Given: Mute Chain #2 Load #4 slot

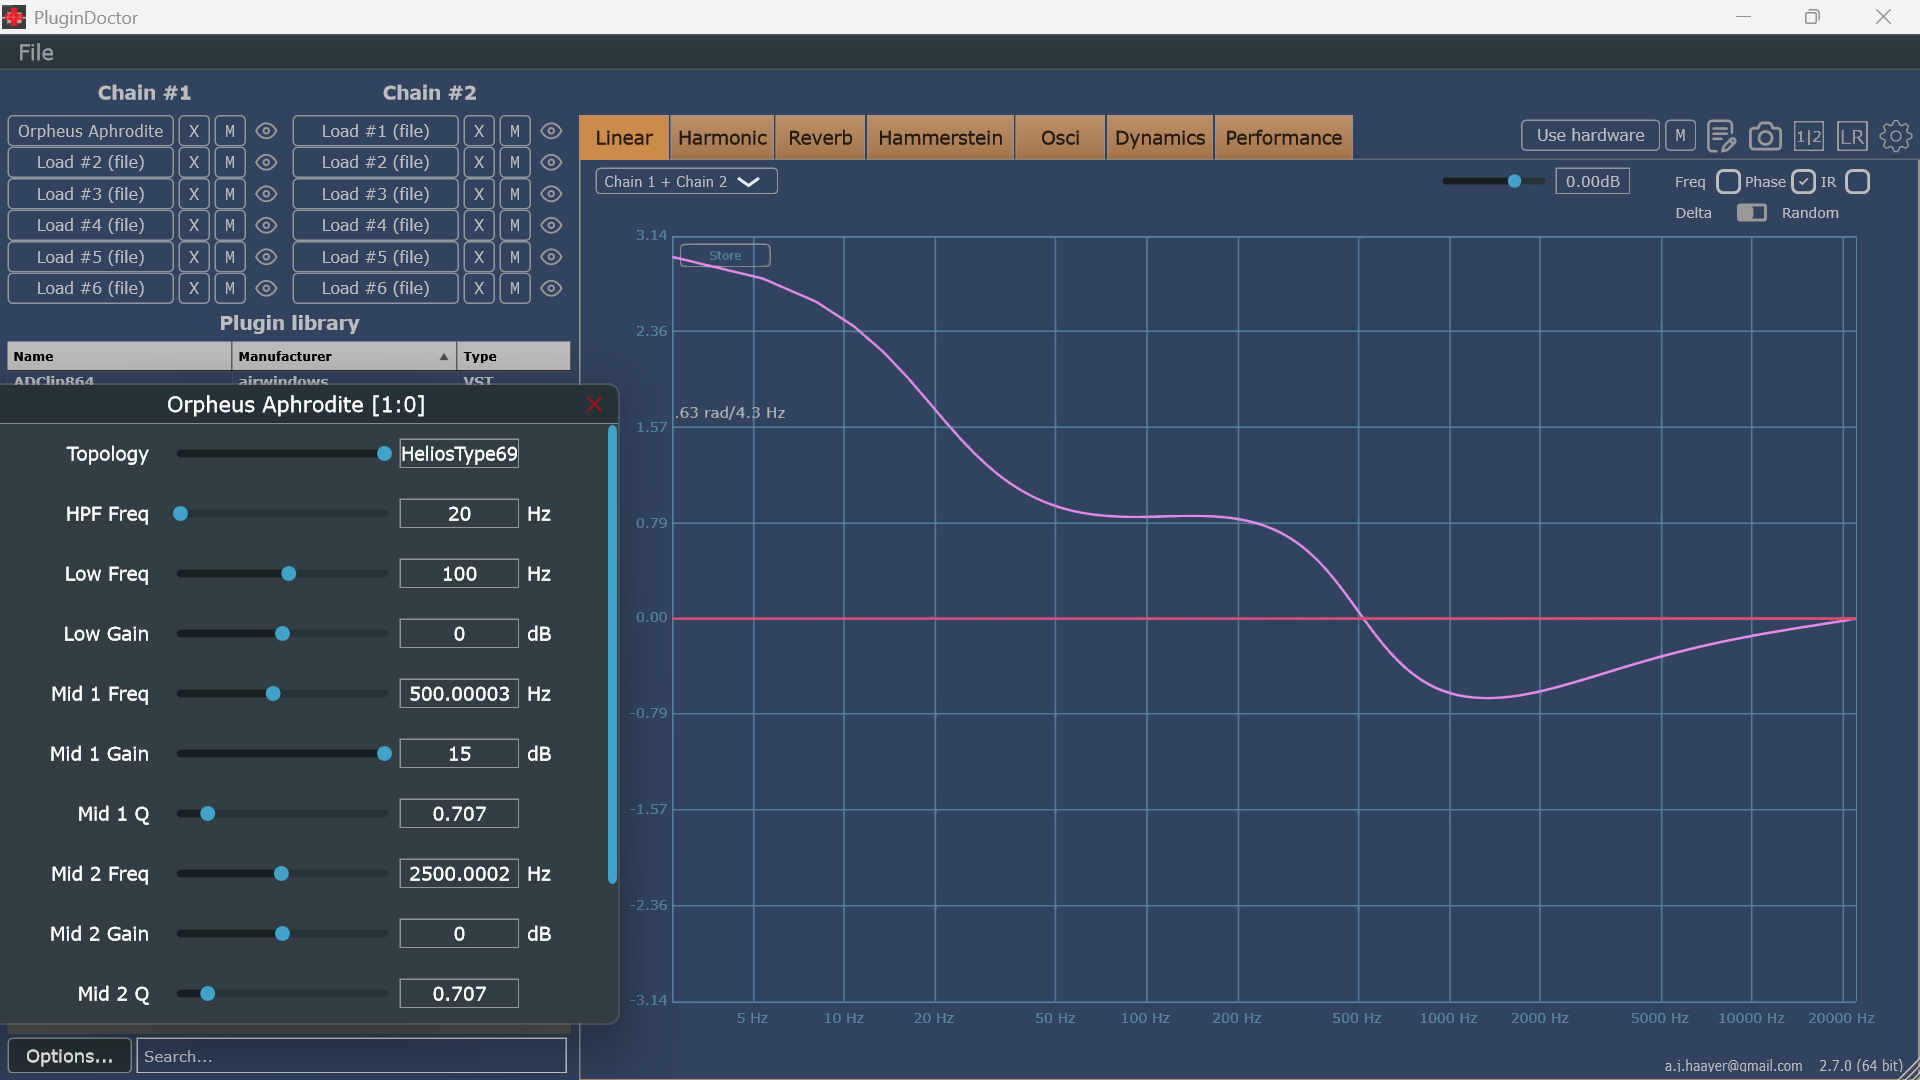Looking at the screenshot, I should click(515, 225).
